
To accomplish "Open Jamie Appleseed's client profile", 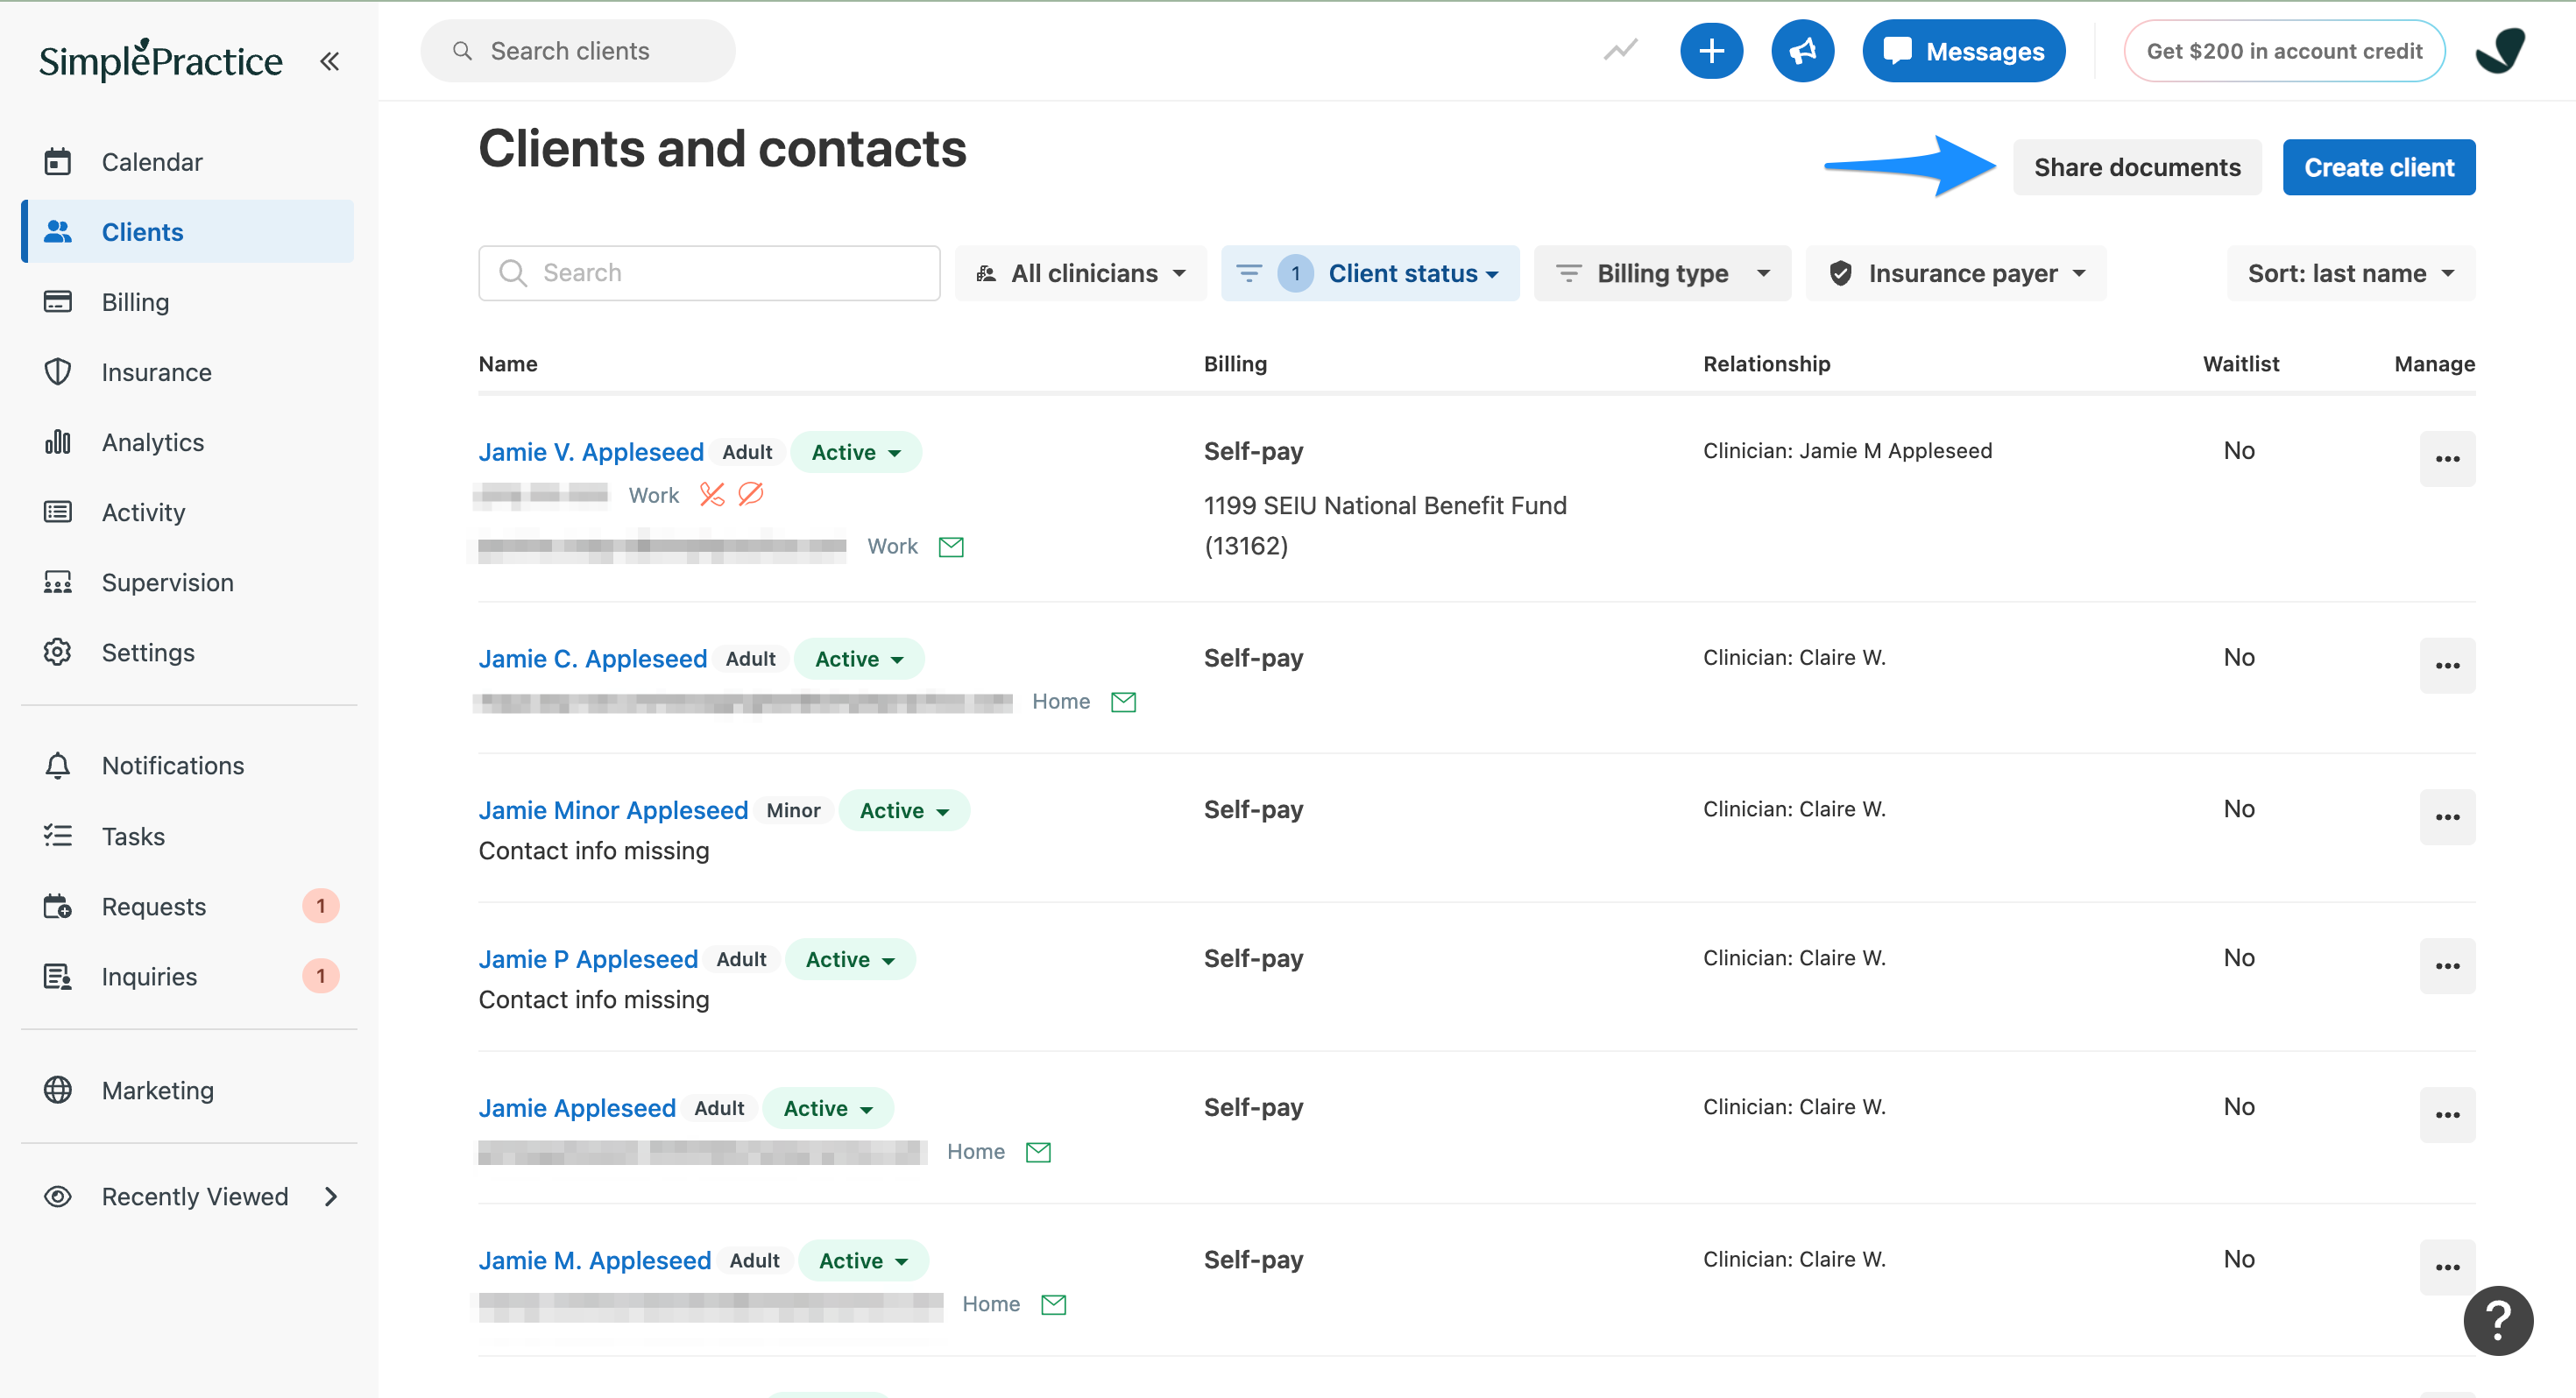I will tap(577, 1108).
